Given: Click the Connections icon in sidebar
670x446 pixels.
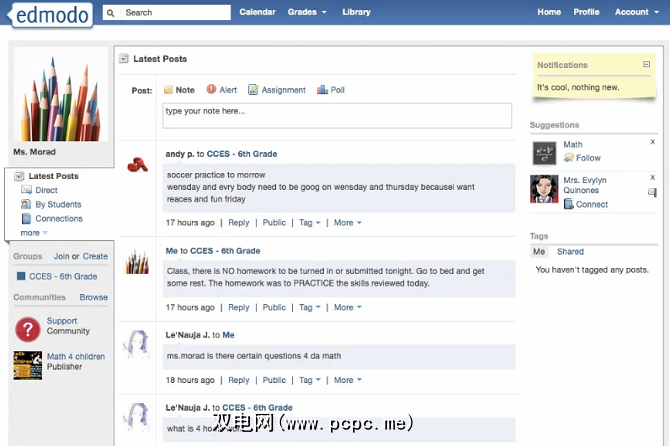Looking at the screenshot, I should coord(26,219).
